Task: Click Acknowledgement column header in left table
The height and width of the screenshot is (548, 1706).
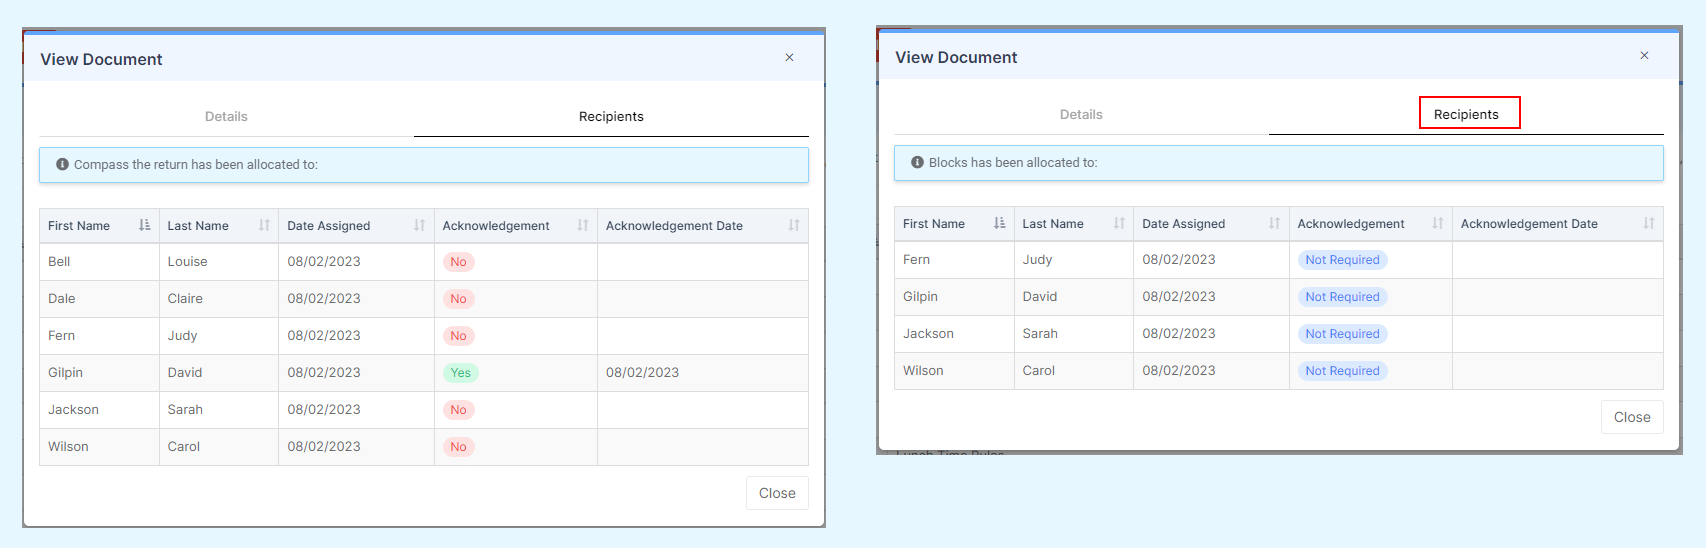Action: point(516,226)
